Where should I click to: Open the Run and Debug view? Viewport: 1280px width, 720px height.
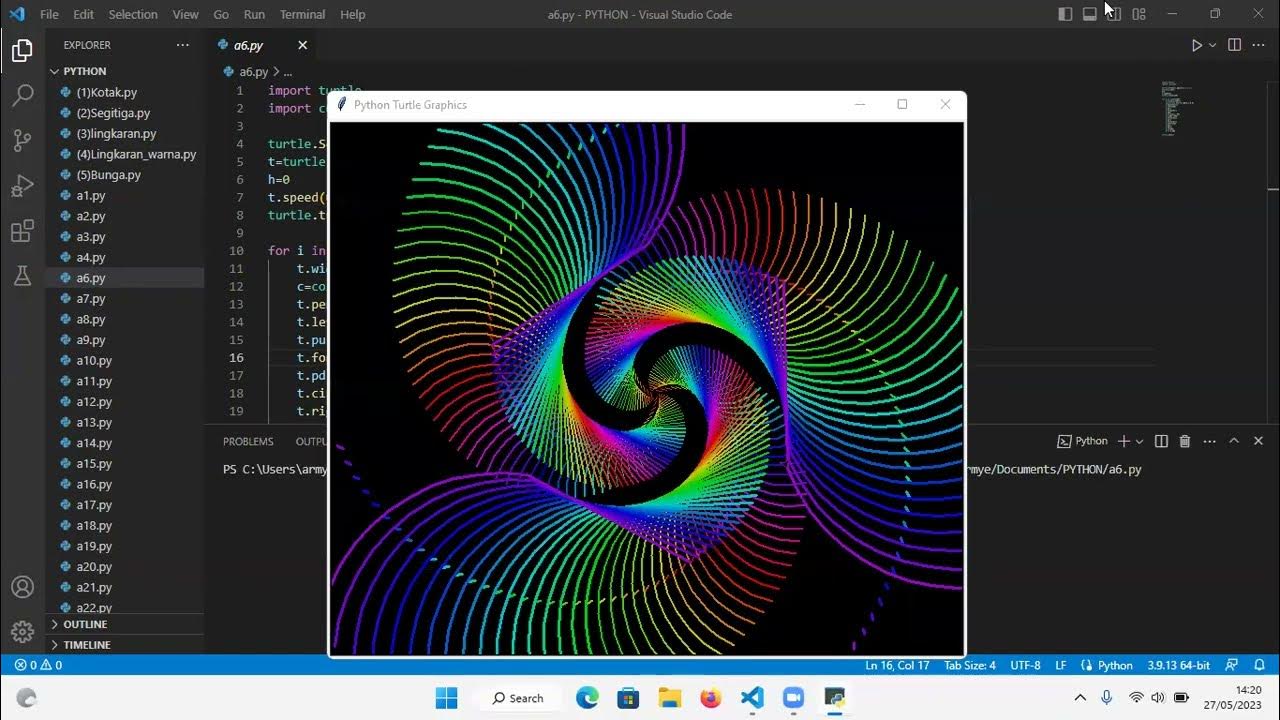(x=22, y=187)
